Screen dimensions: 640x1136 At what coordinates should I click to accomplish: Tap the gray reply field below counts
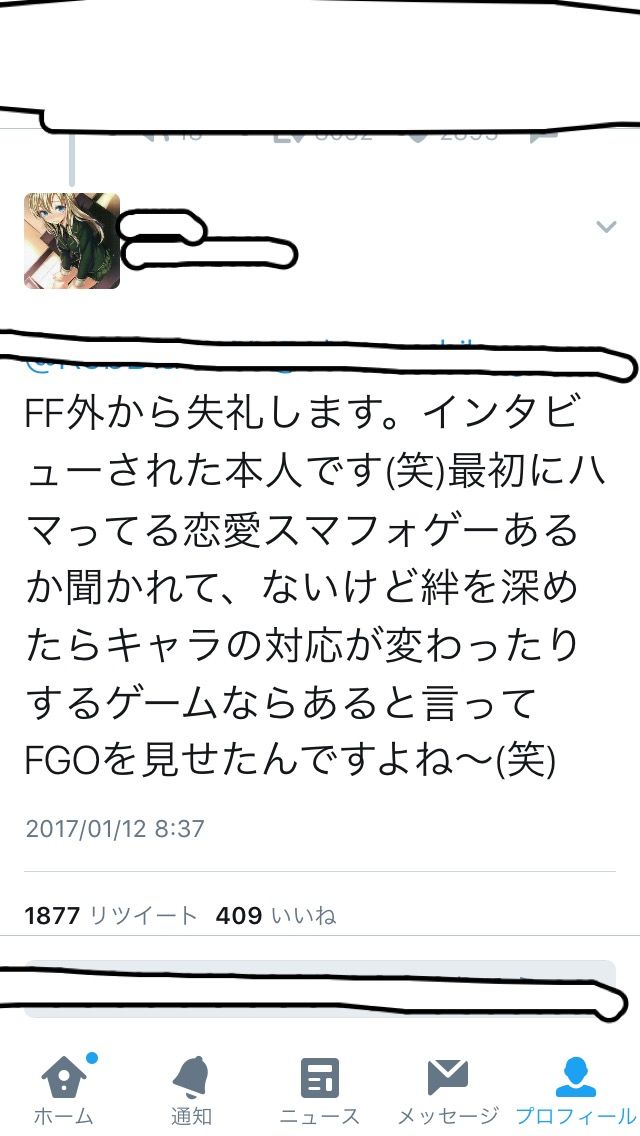click(x=320, y=989)
